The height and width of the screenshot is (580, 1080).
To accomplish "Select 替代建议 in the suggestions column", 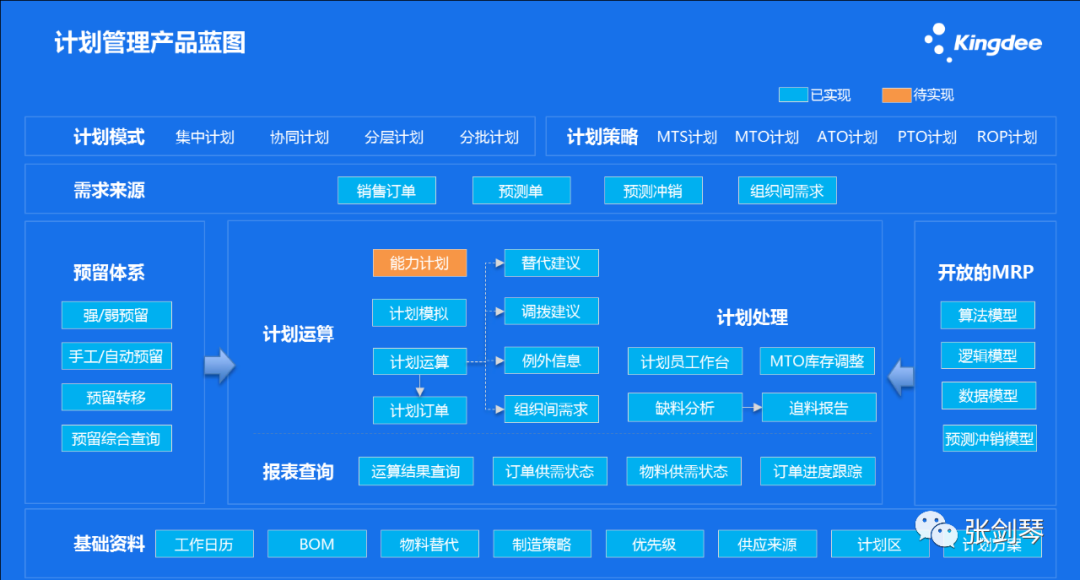I will (x=551, y=263).
